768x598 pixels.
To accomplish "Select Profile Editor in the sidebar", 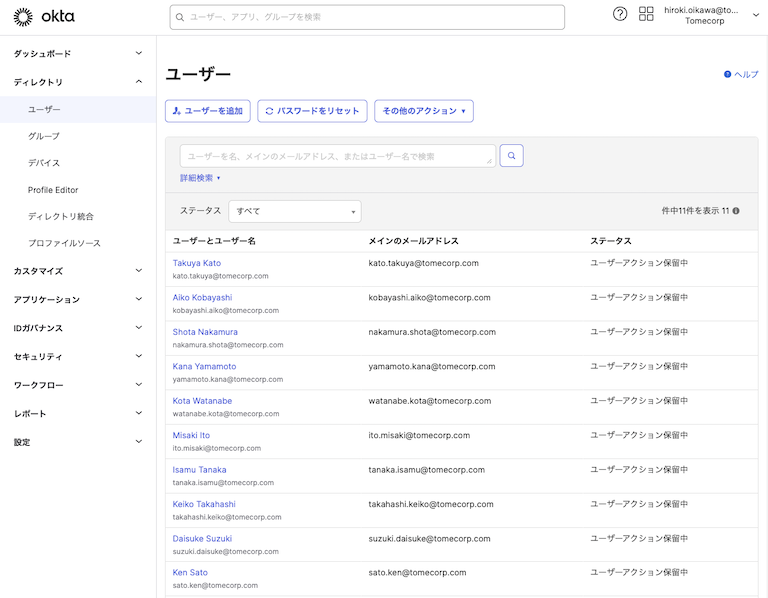I will pyautogui.click(x=53, y=190).
